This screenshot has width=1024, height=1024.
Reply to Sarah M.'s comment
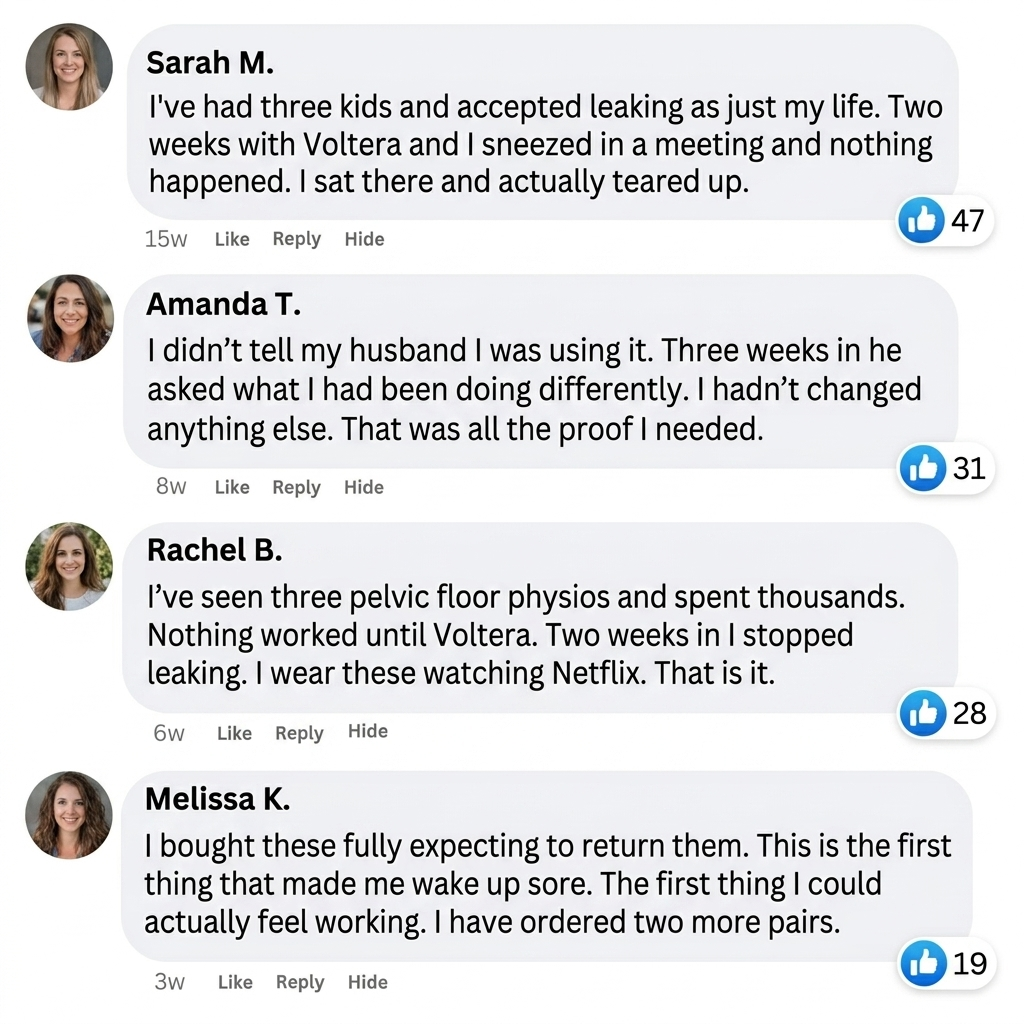tap(297, 239)
